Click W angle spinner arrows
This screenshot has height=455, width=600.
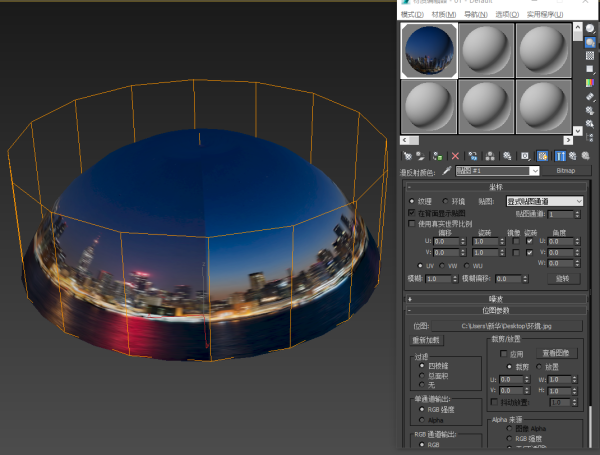pyautogui.click(x=577, y=263)
